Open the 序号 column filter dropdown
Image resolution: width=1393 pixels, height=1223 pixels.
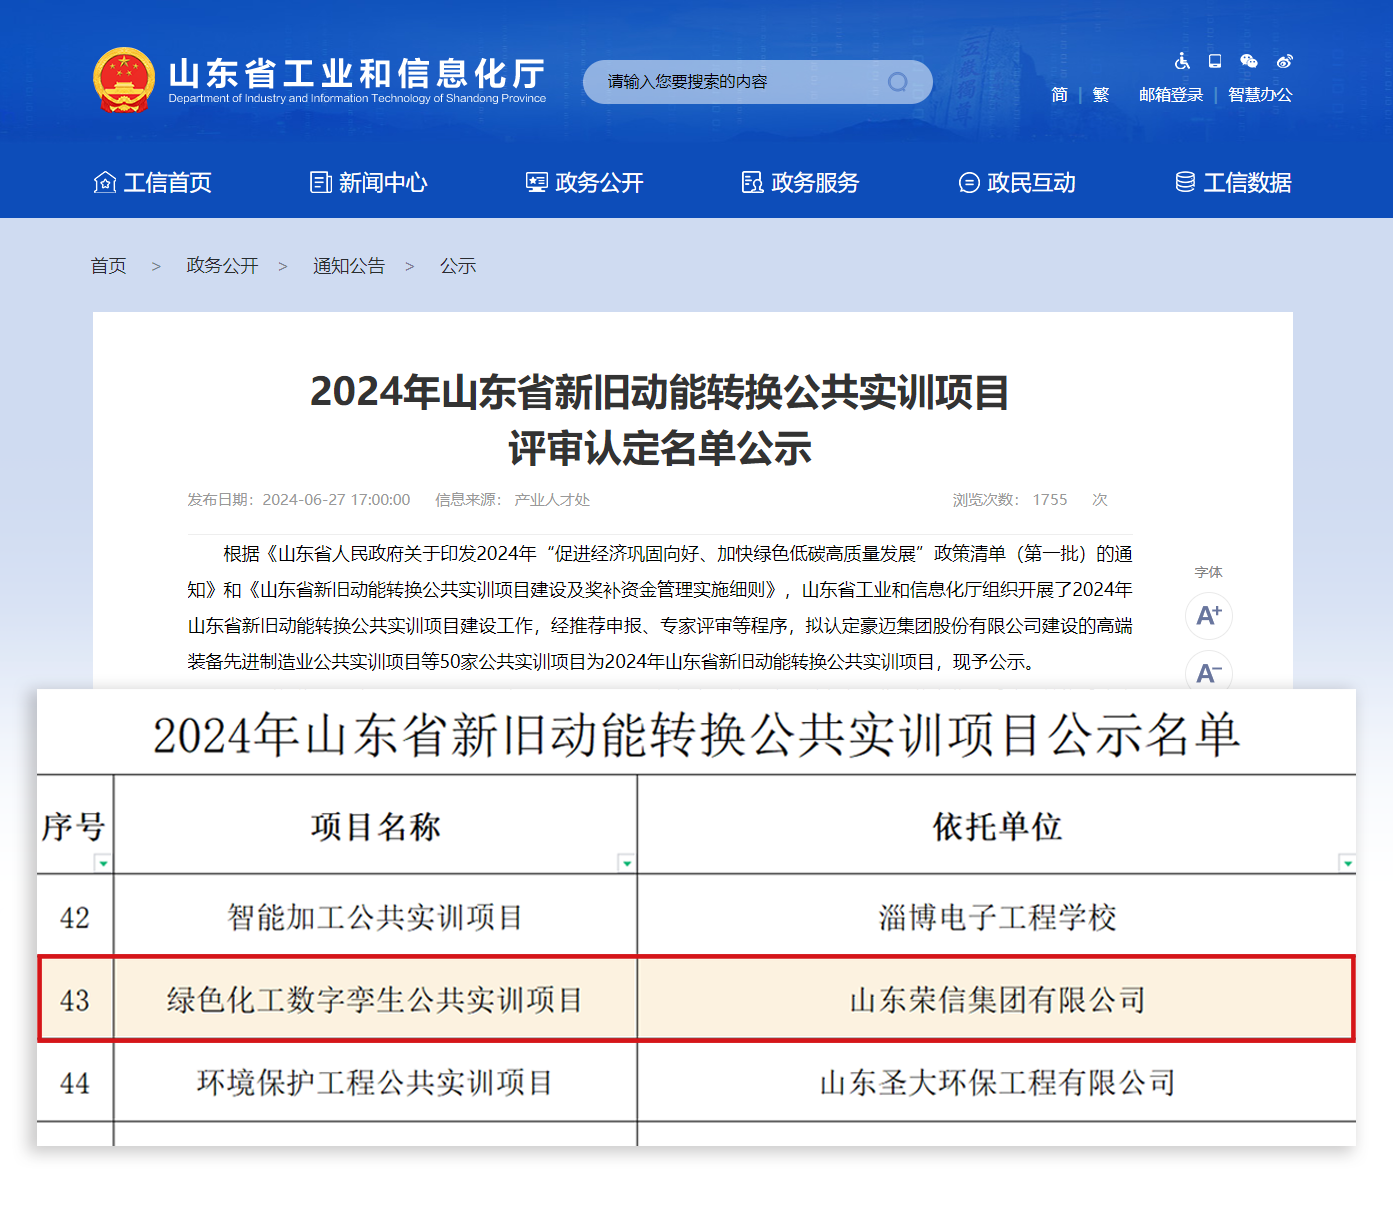(102, 863)
